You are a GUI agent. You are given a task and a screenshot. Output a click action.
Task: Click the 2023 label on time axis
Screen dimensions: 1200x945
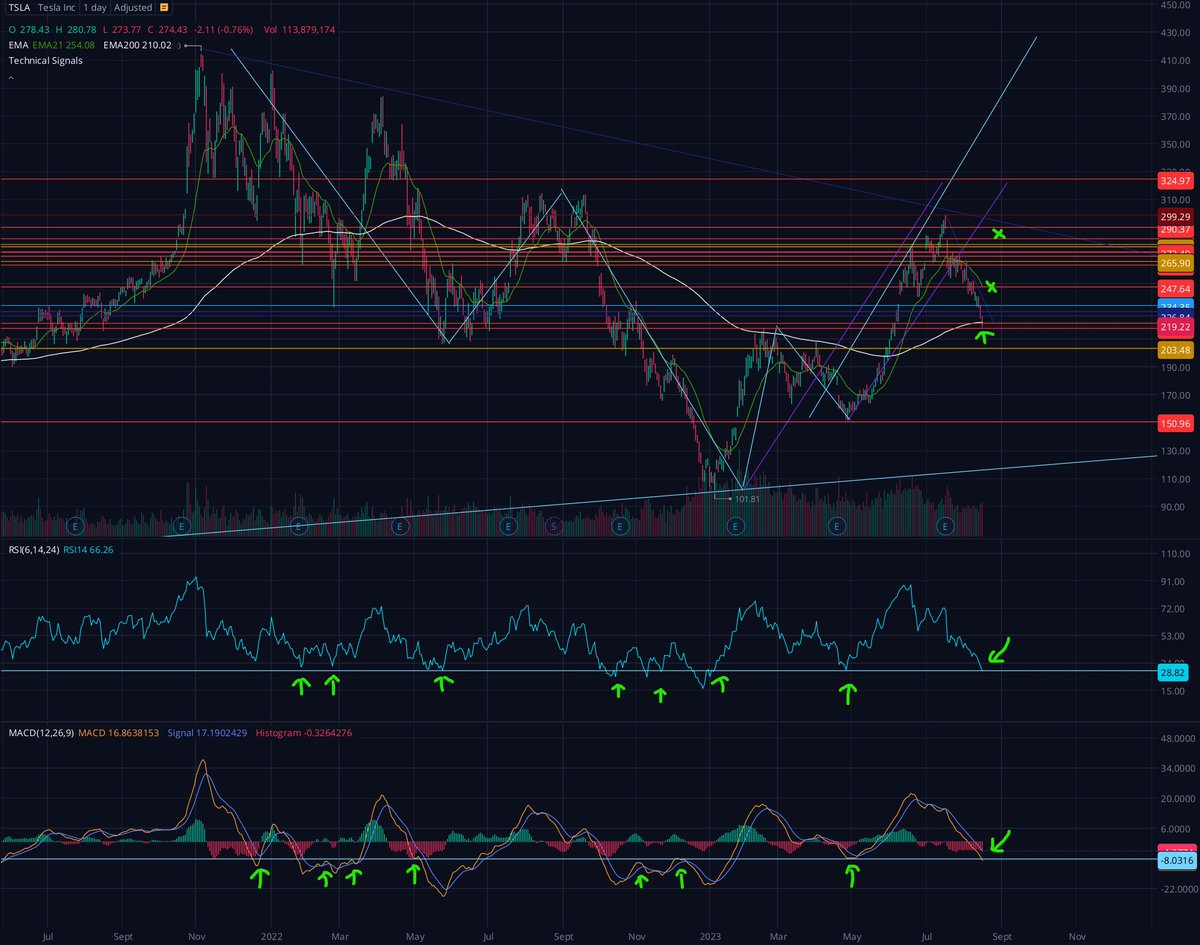pos(709,935)
